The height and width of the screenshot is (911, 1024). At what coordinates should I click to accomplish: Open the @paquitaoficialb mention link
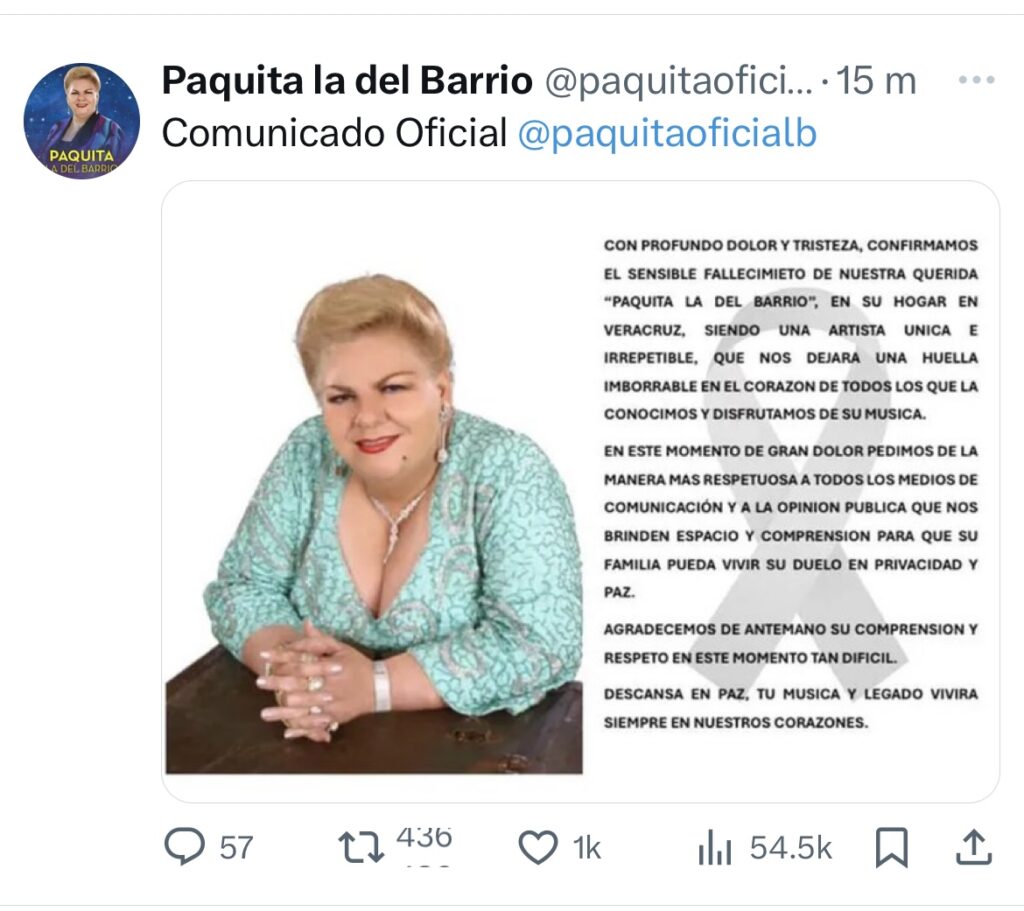click(x=667, y=133)
